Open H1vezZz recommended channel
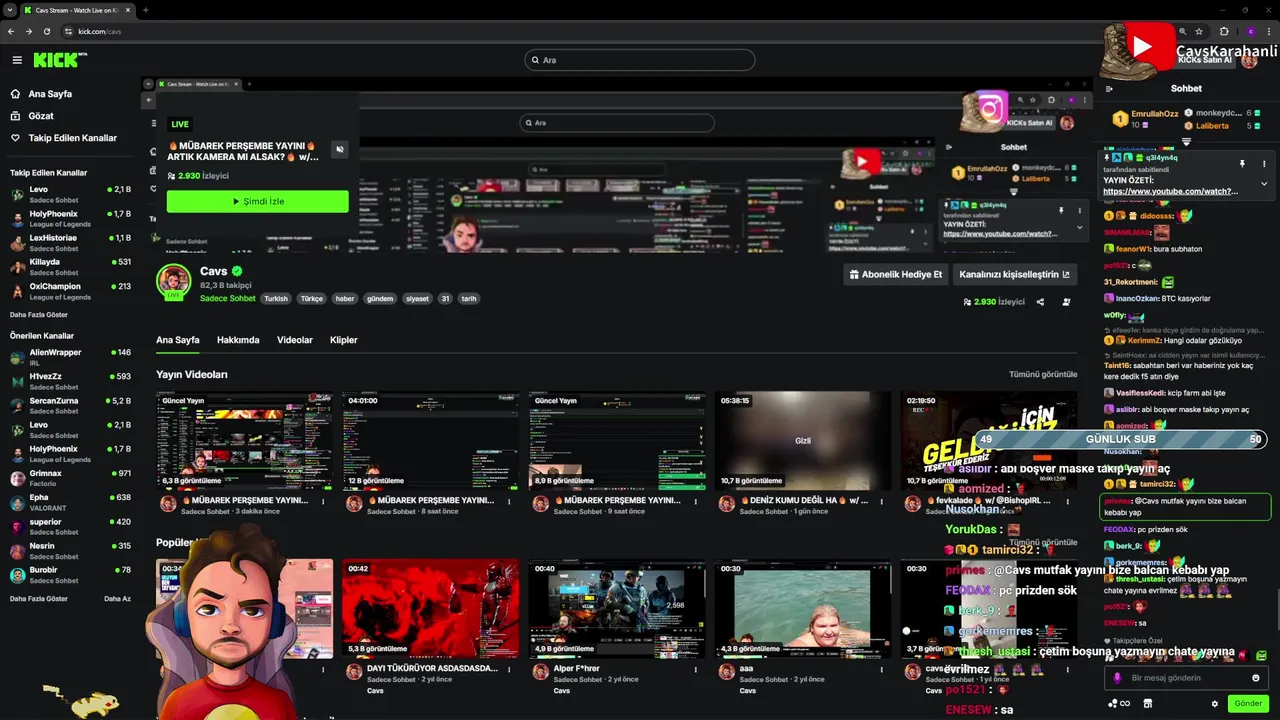1280x720 pixels. pos(70,381)
